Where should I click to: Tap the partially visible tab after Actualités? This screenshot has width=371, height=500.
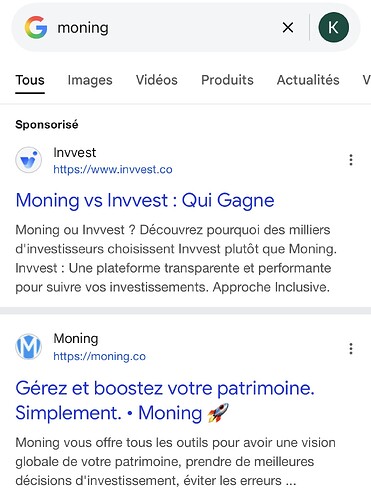367,80
